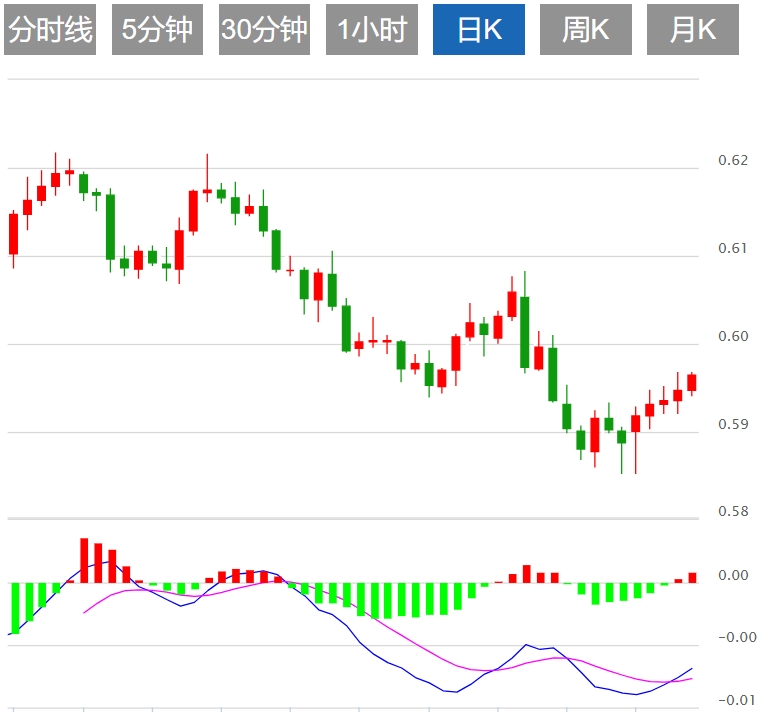Click the last red candlestick on the right
Screen dimensions: 771x712
[x=691, y=382]
